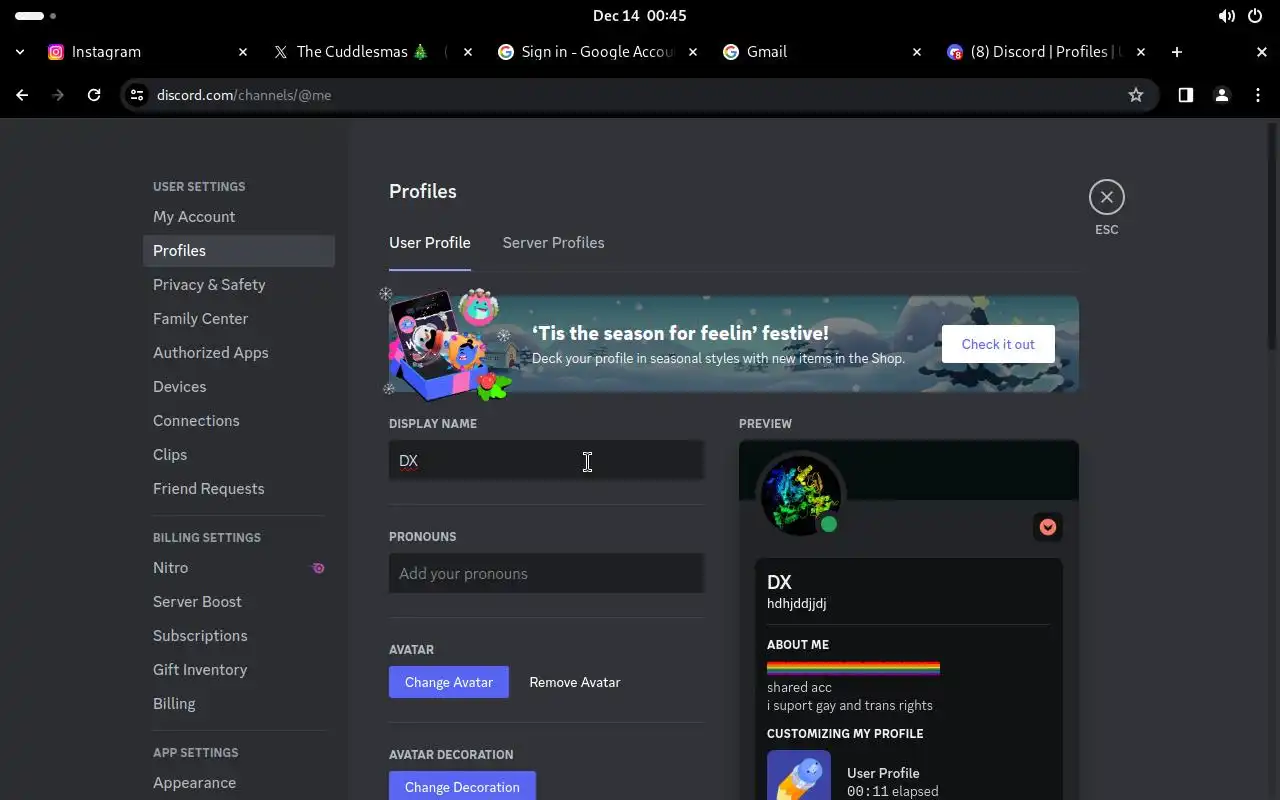Image resolution: width=1280 pixels, height=800 pixels.
Task: Click the clock showing Dec 14 00:45
Action: (x=639, y=16)
